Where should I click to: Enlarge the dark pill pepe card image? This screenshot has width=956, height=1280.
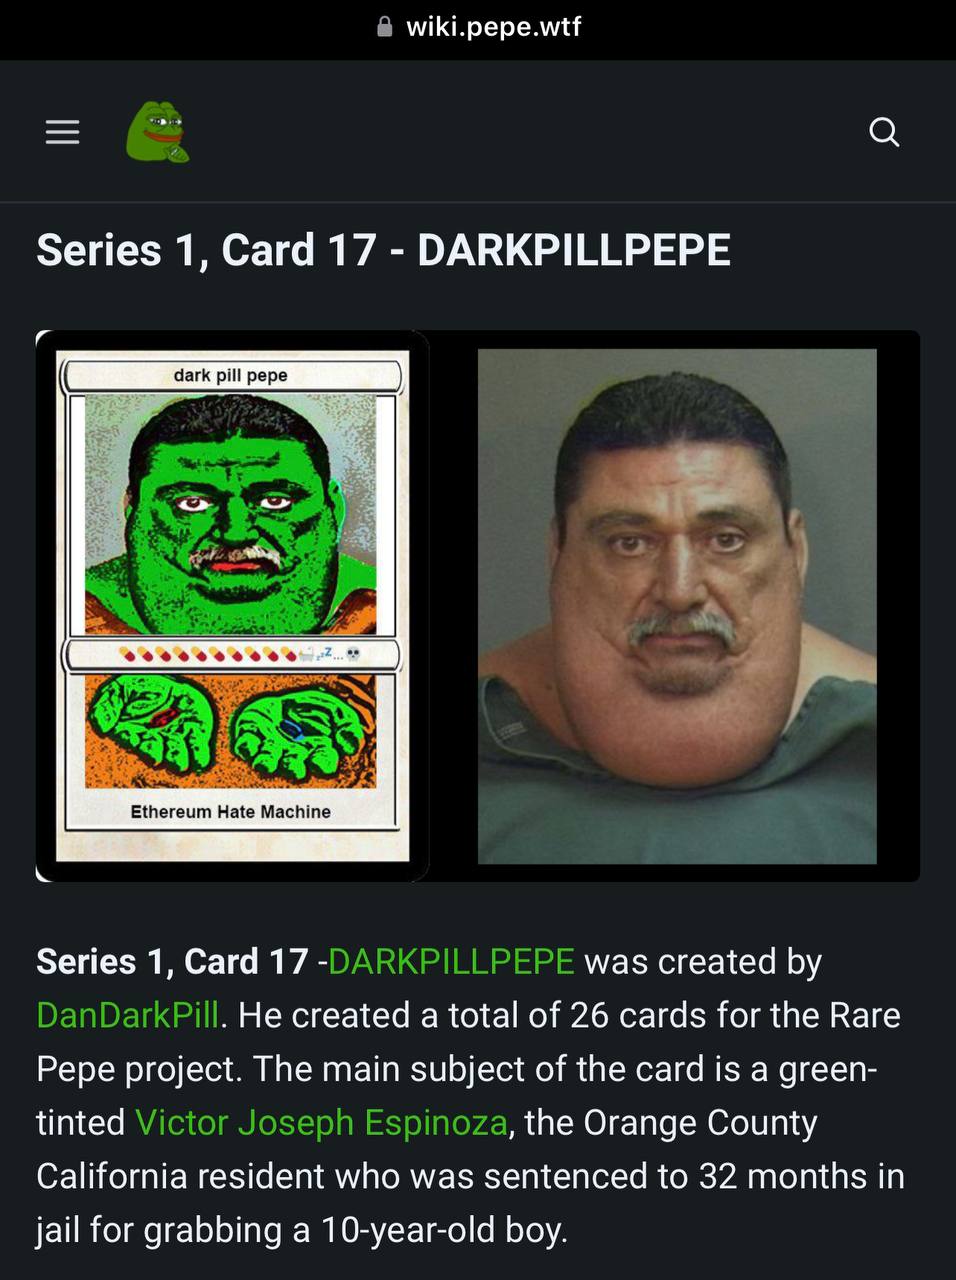tap(232, 605)
